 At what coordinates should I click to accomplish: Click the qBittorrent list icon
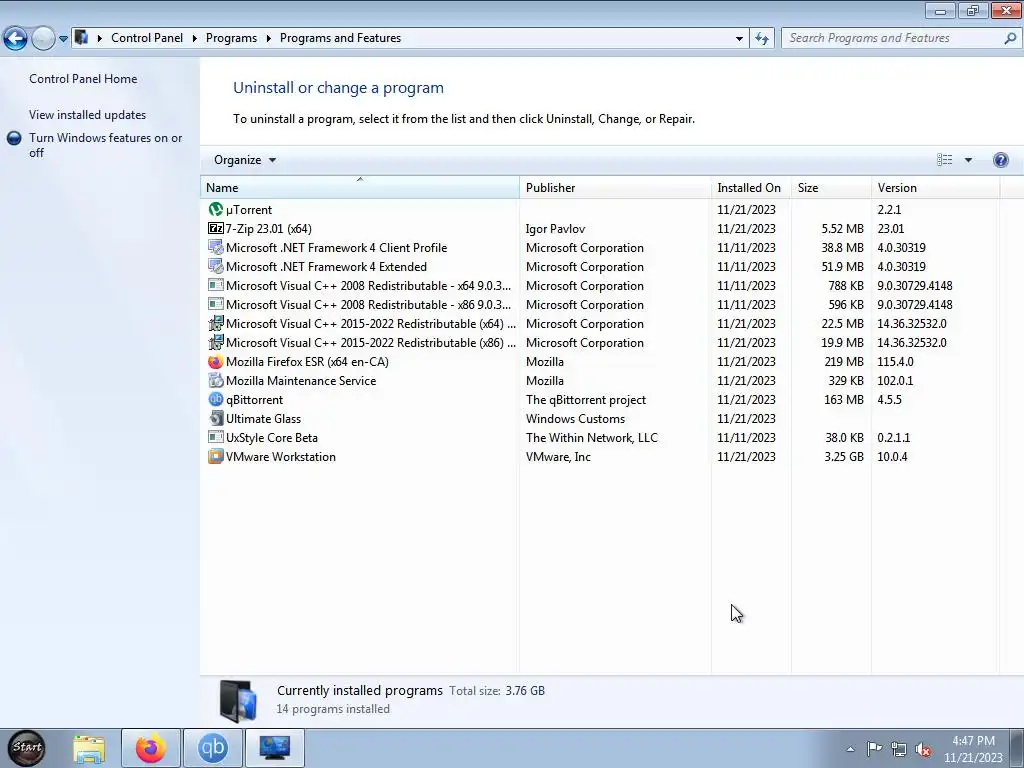pos(216,399)
